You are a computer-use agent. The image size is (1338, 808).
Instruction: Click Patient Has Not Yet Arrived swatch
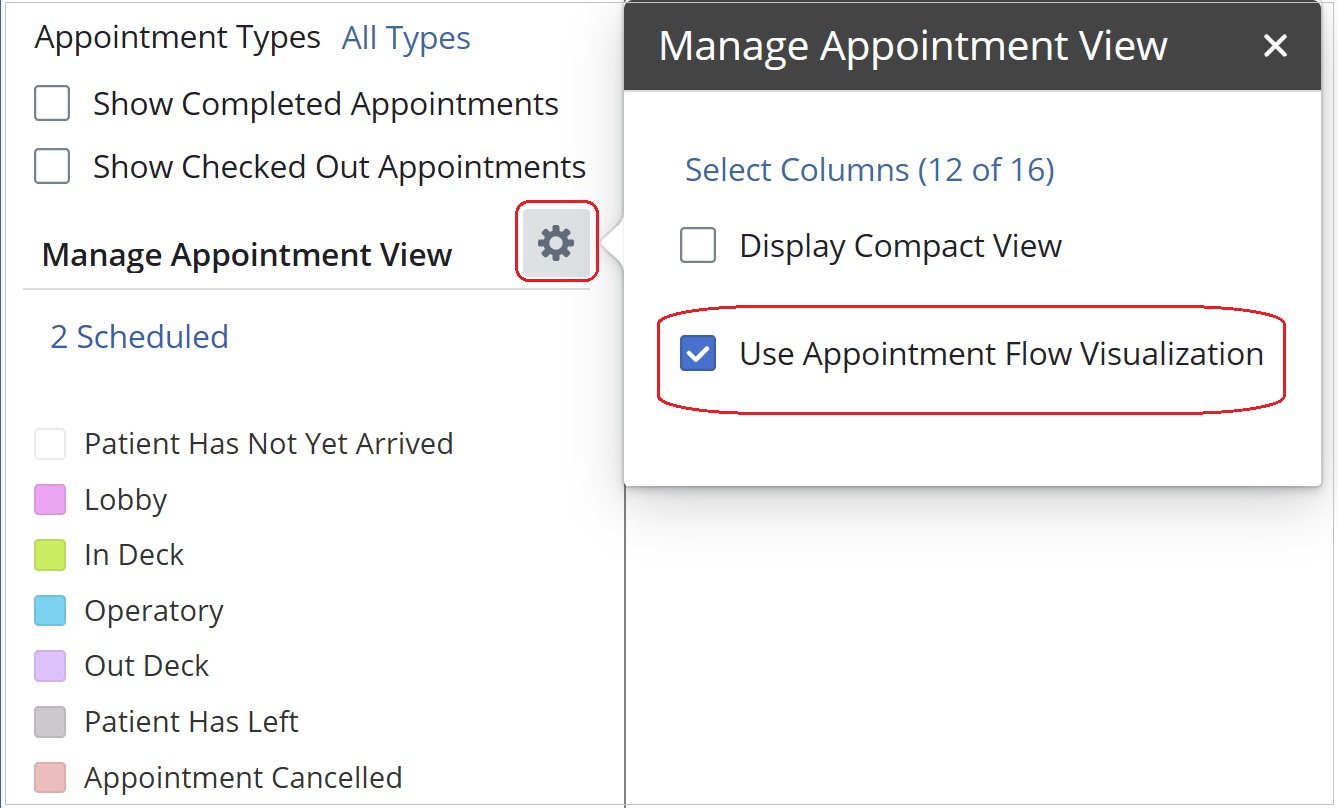[x=50, y=443]
